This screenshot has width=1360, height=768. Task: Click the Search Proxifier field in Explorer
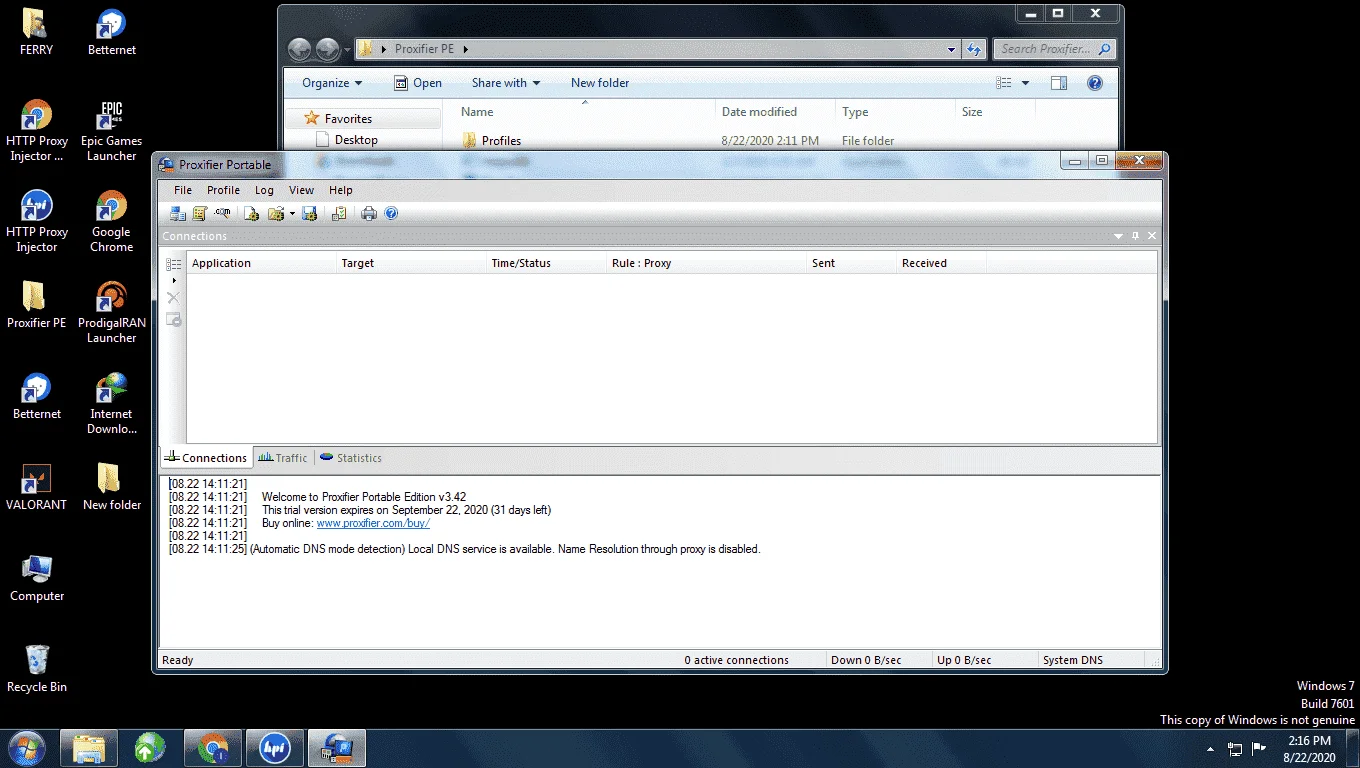point(1054,49)
